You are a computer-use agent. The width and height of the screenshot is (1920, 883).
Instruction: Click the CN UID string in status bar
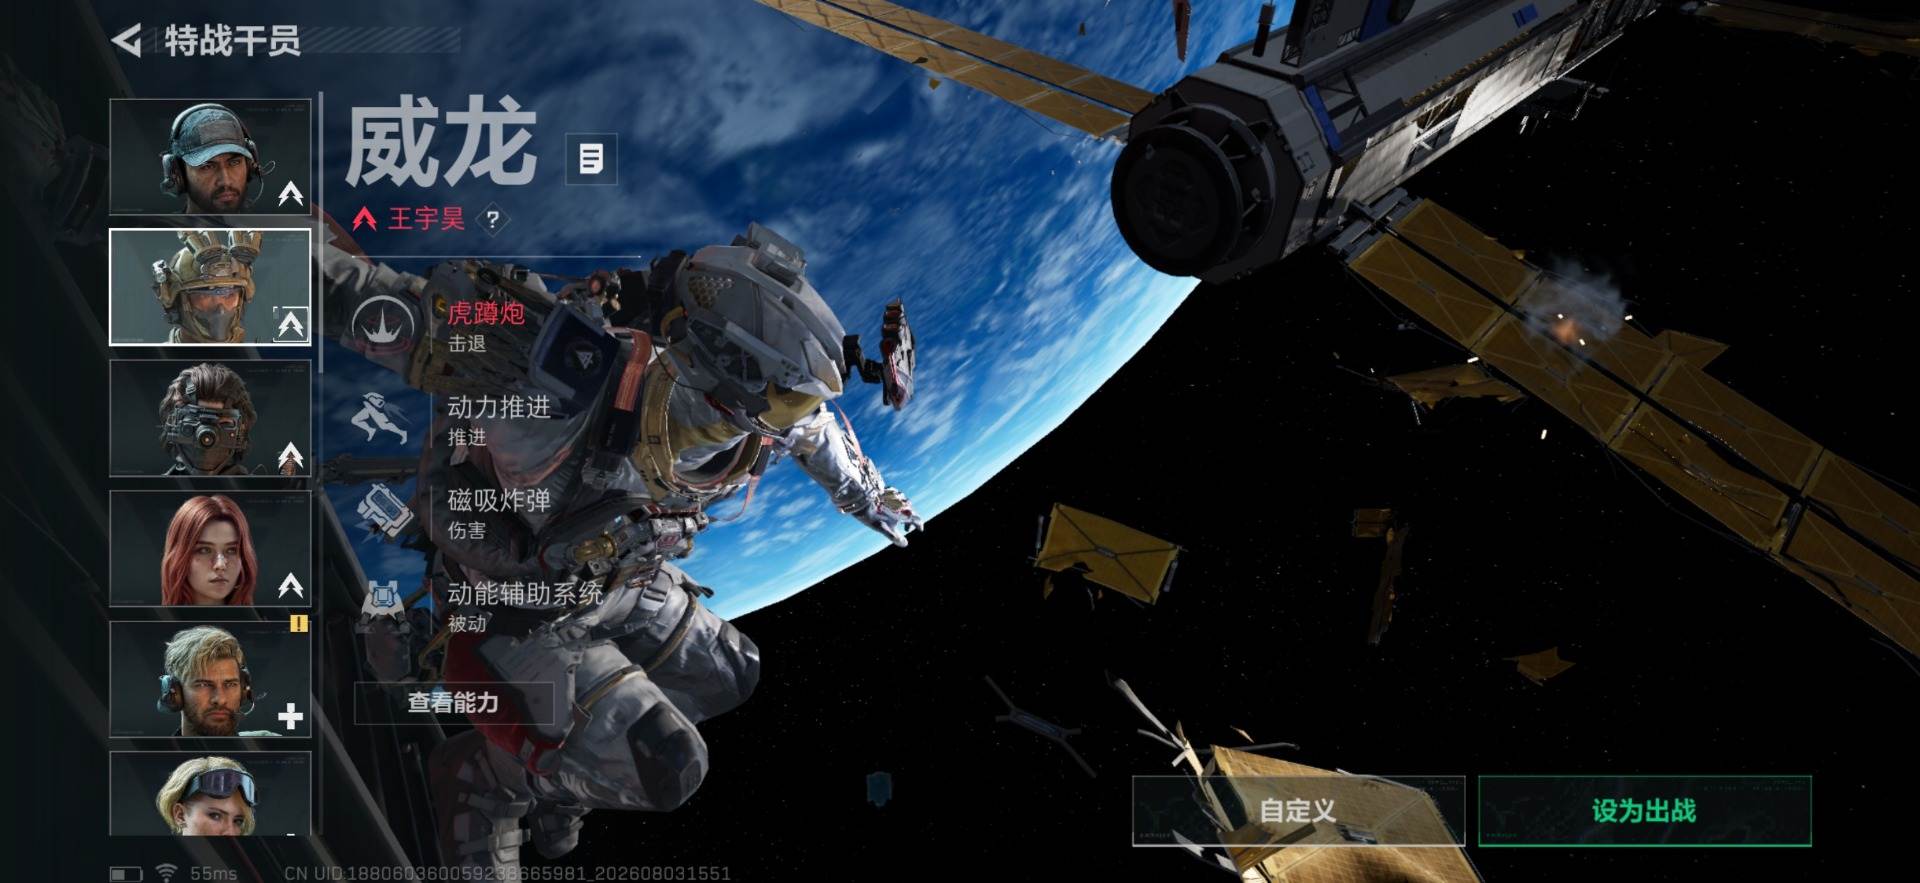click(x=507, y=874)
